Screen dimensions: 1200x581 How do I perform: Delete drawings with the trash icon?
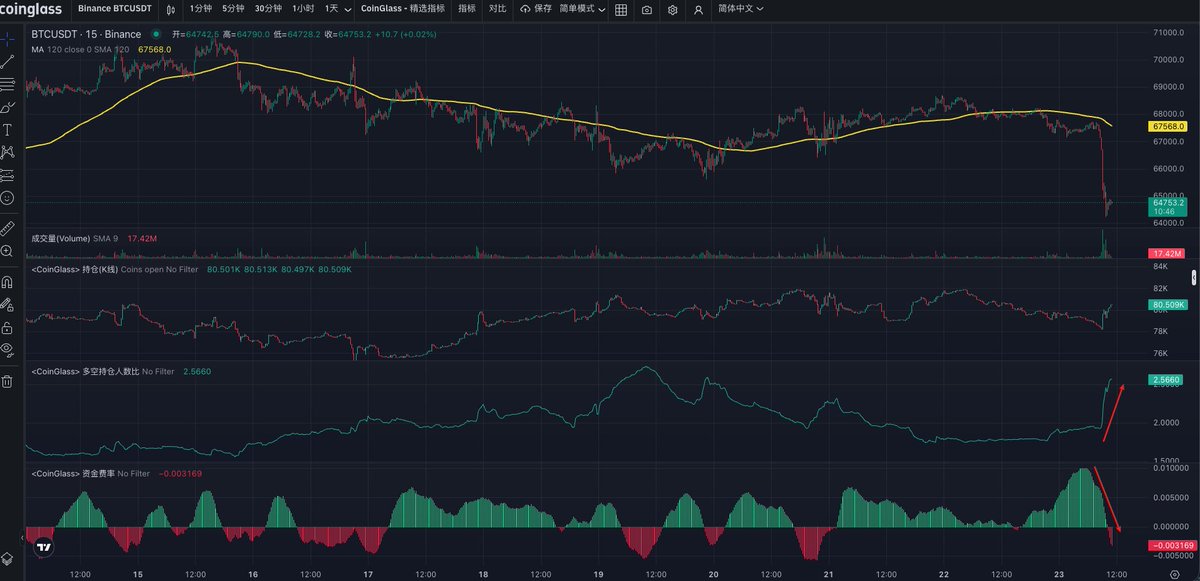(8, 381)
